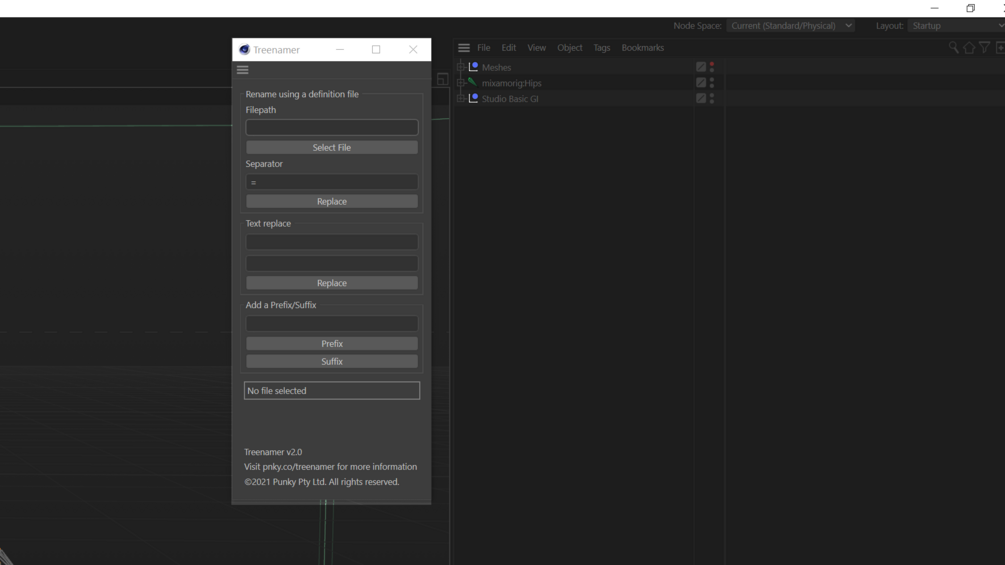Viewport: 1005px width, 565px height.
Task: Click the Meshes null object icon
Action: pos(473,67)
